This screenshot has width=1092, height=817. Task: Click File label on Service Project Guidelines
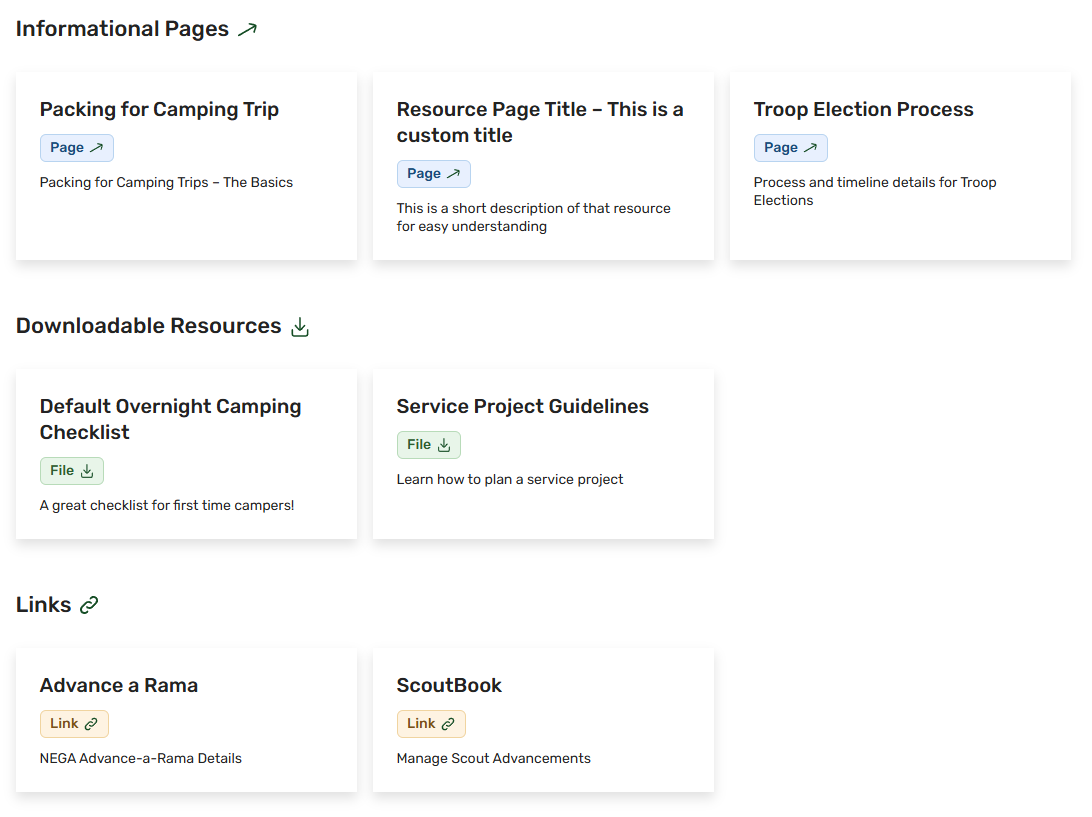pyautogui.click(x=419, y=444)
